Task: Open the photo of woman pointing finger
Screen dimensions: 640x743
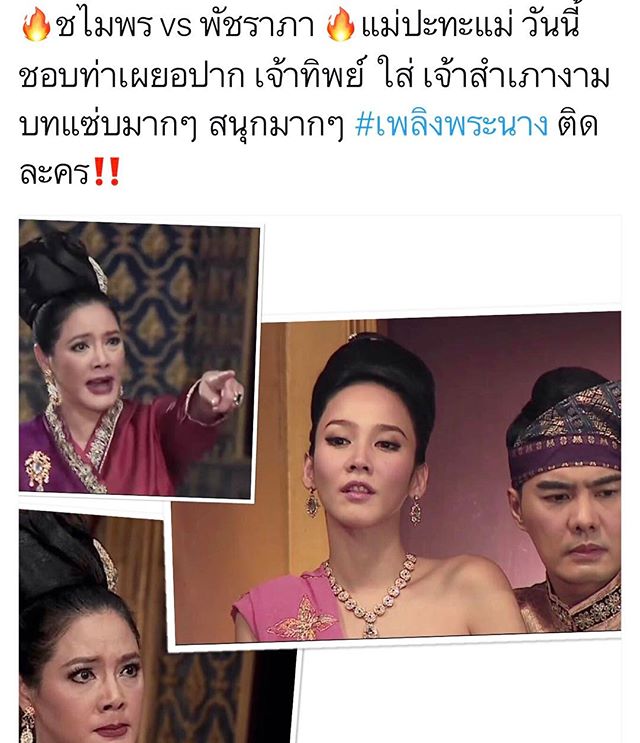Action: pyautogui.click(x=139, y=360)
